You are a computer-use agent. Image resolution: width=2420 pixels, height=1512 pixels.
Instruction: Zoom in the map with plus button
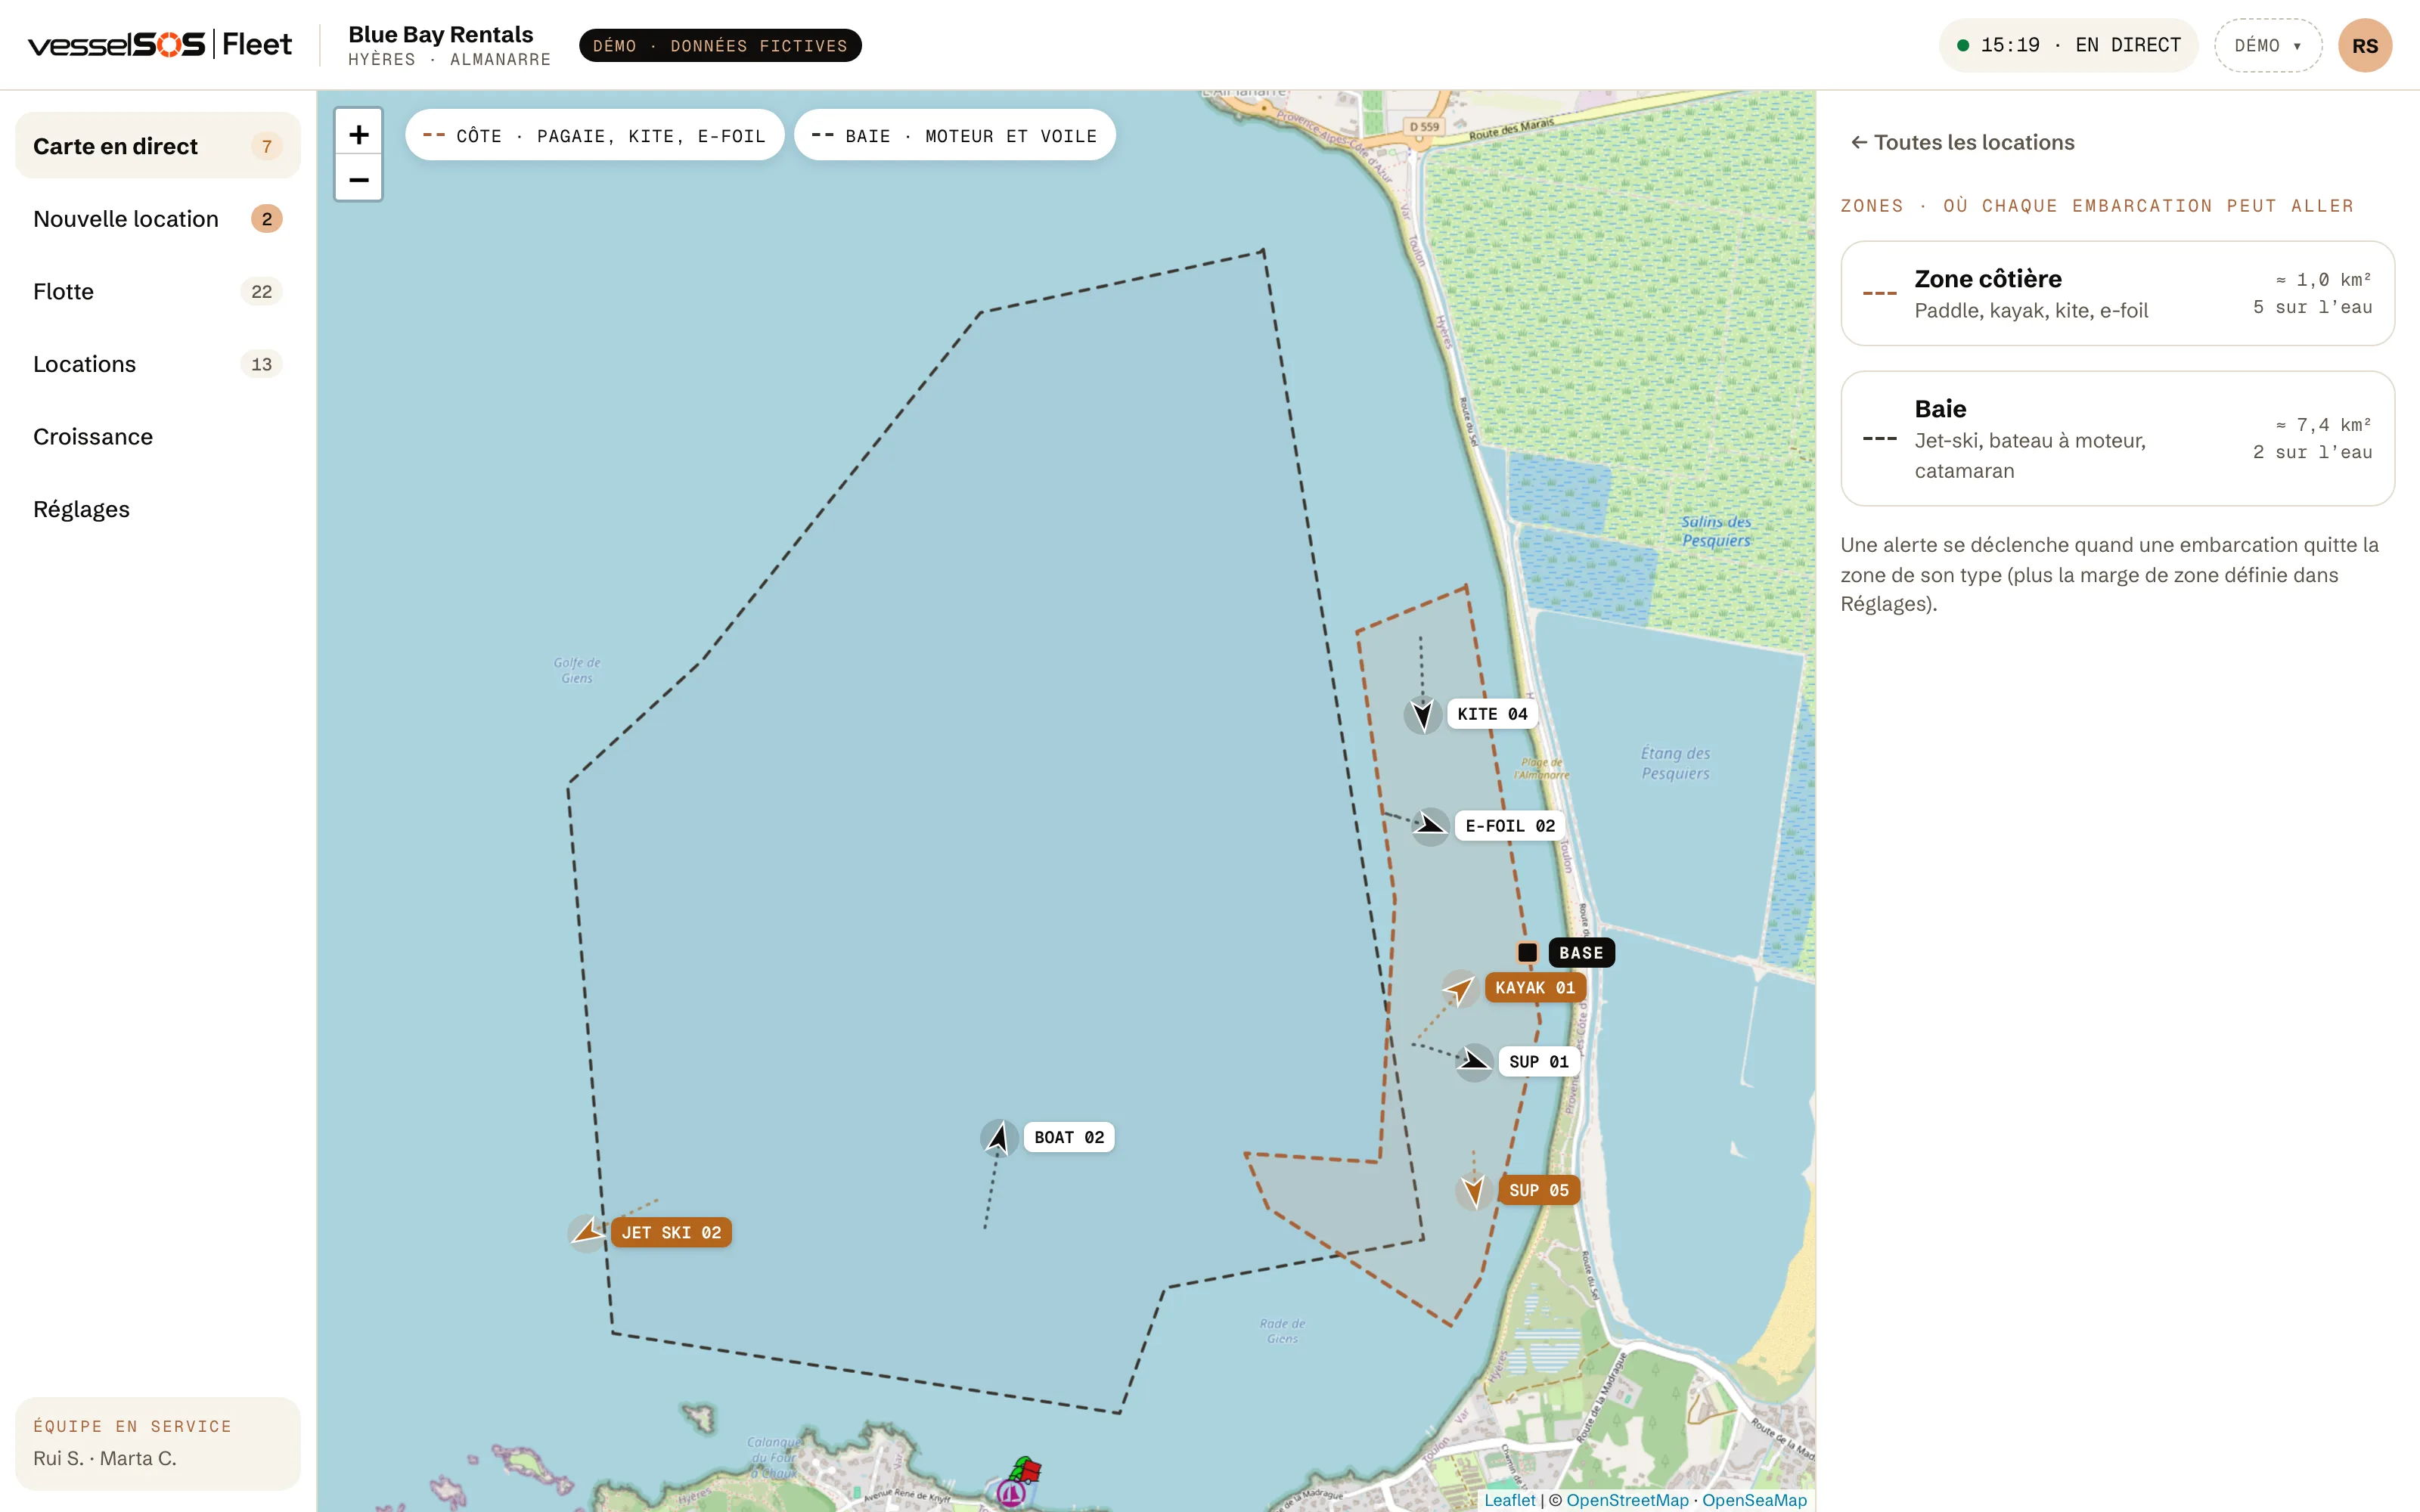pos(358,134)
